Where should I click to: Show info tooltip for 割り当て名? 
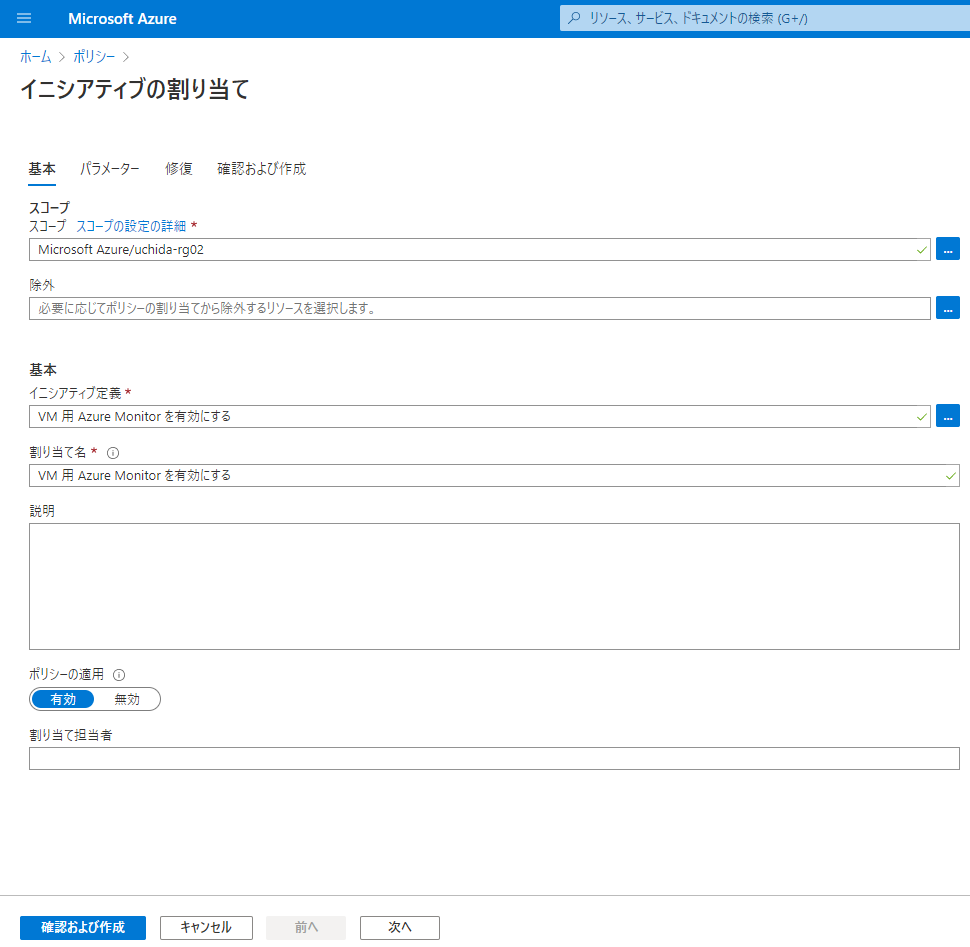(x=113, y=453)
